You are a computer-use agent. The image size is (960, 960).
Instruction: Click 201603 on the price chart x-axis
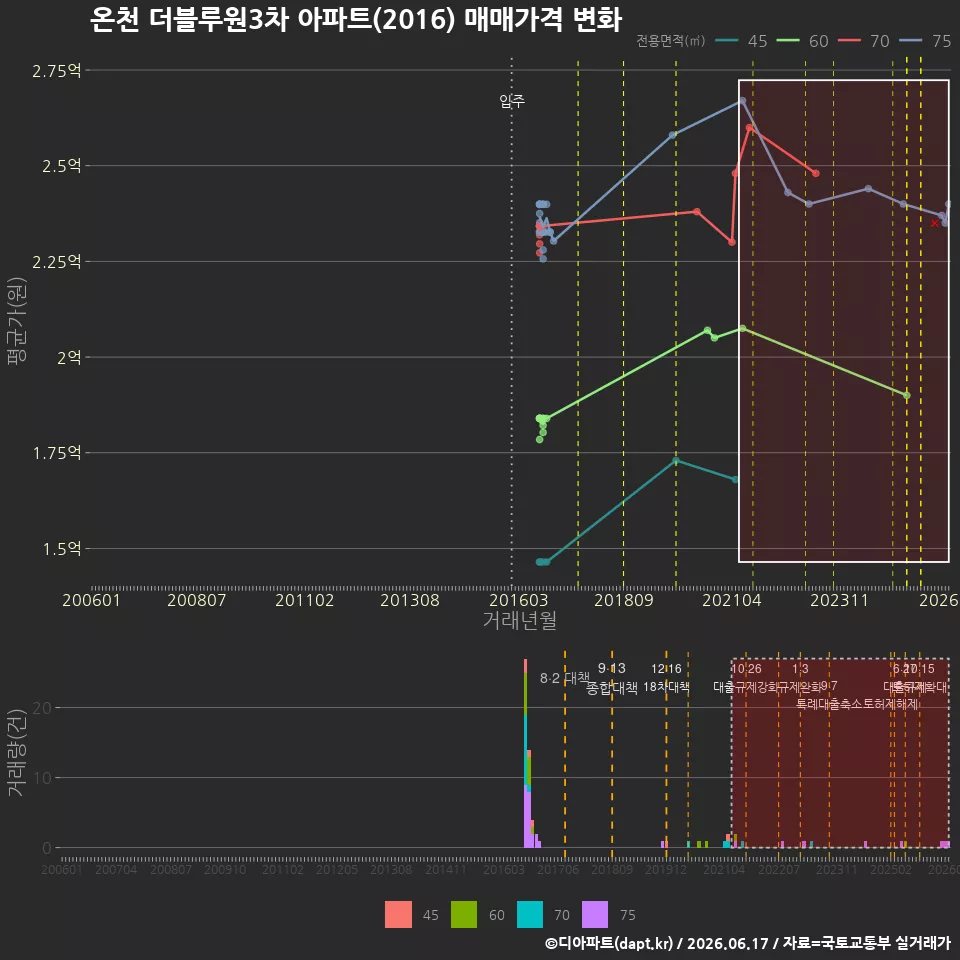coord(519,600)
